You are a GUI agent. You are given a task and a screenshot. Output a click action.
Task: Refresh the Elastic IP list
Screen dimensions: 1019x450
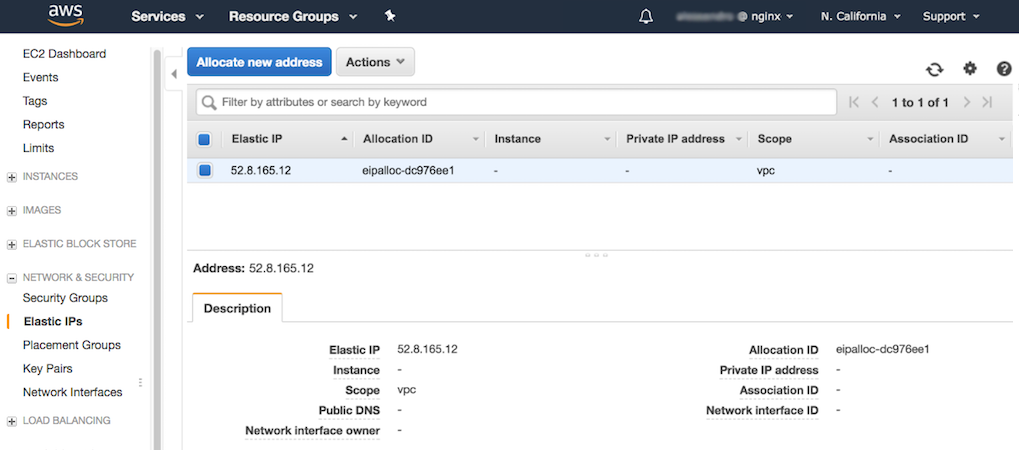(934, 69)
